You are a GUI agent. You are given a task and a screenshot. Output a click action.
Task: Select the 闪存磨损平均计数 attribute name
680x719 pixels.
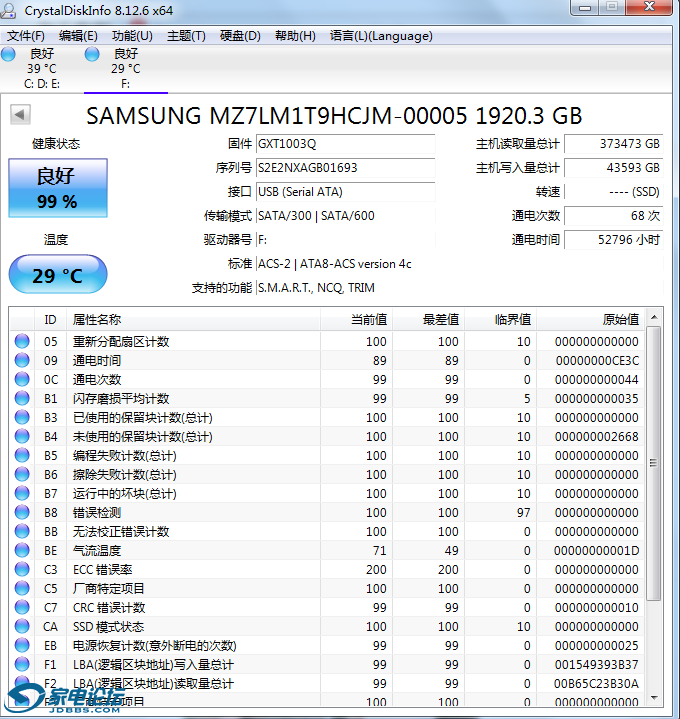[x=121, y=398]
